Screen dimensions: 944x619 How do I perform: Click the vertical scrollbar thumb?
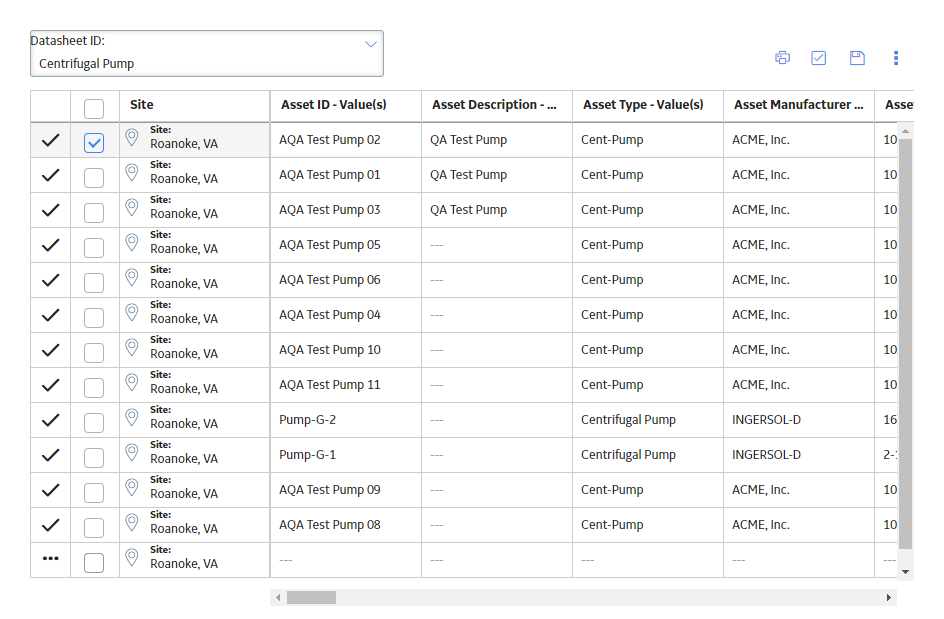(905, 343)
